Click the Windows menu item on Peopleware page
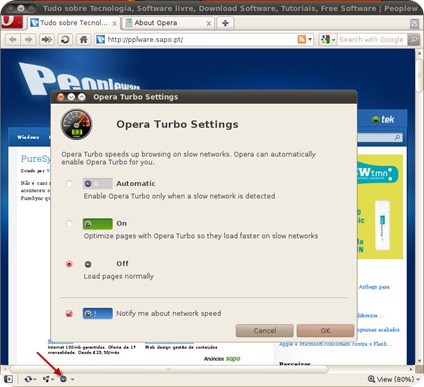The width and height of the screenshot is (424, 387). (28, 137)
